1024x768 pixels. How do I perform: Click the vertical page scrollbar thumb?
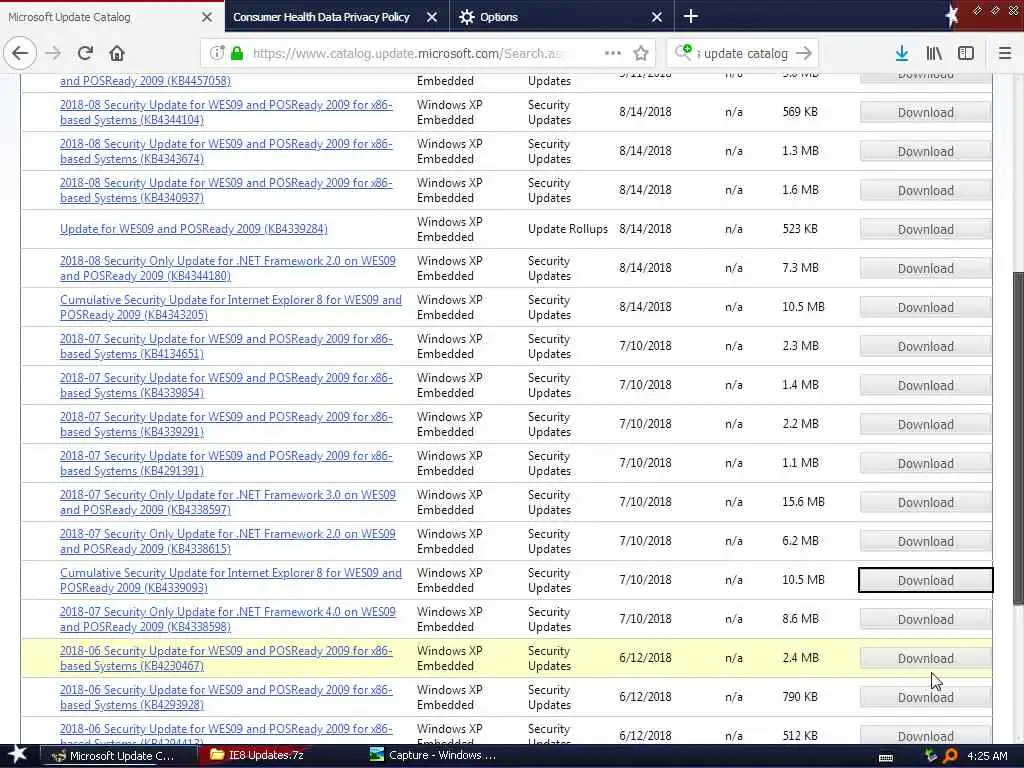click(x=1018, y=438)
